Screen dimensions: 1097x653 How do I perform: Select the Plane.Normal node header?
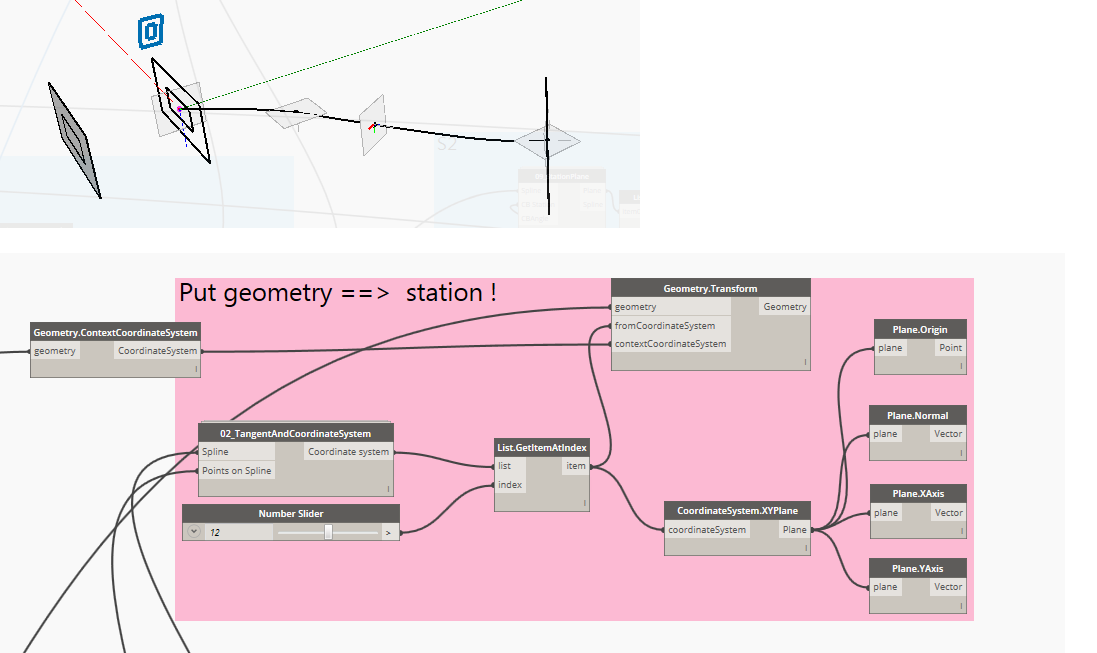point(918,415)
